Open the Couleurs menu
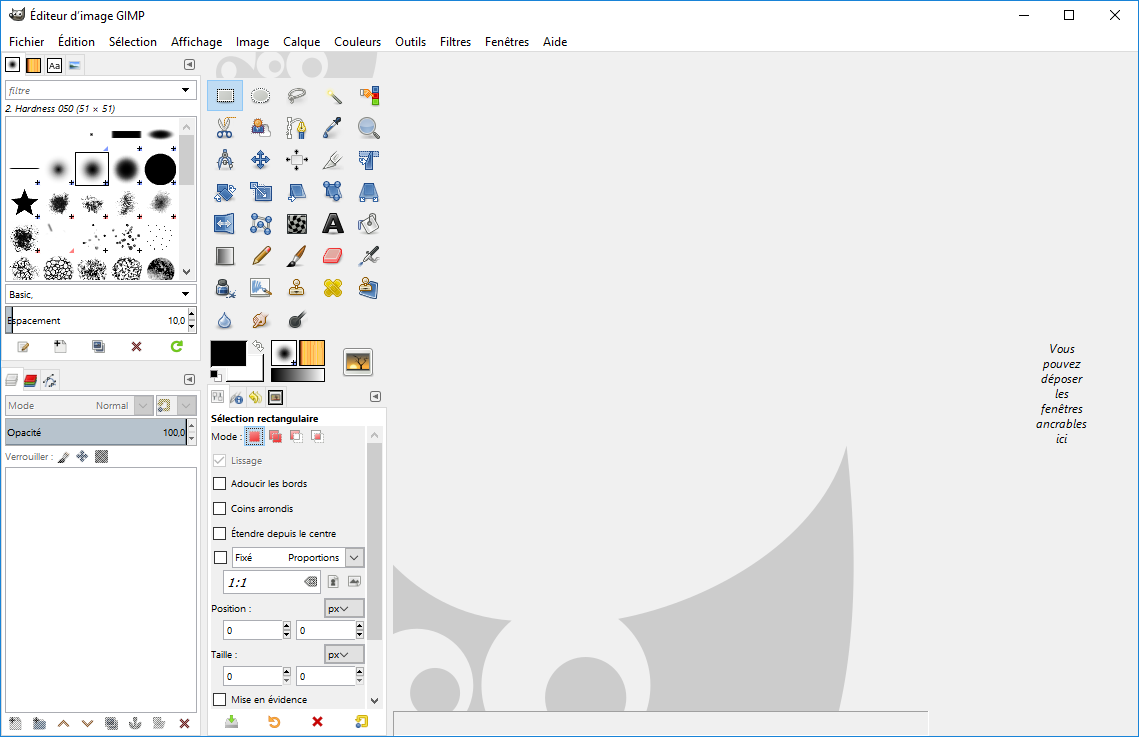1139x737 pixels. (x=357, y=41)
